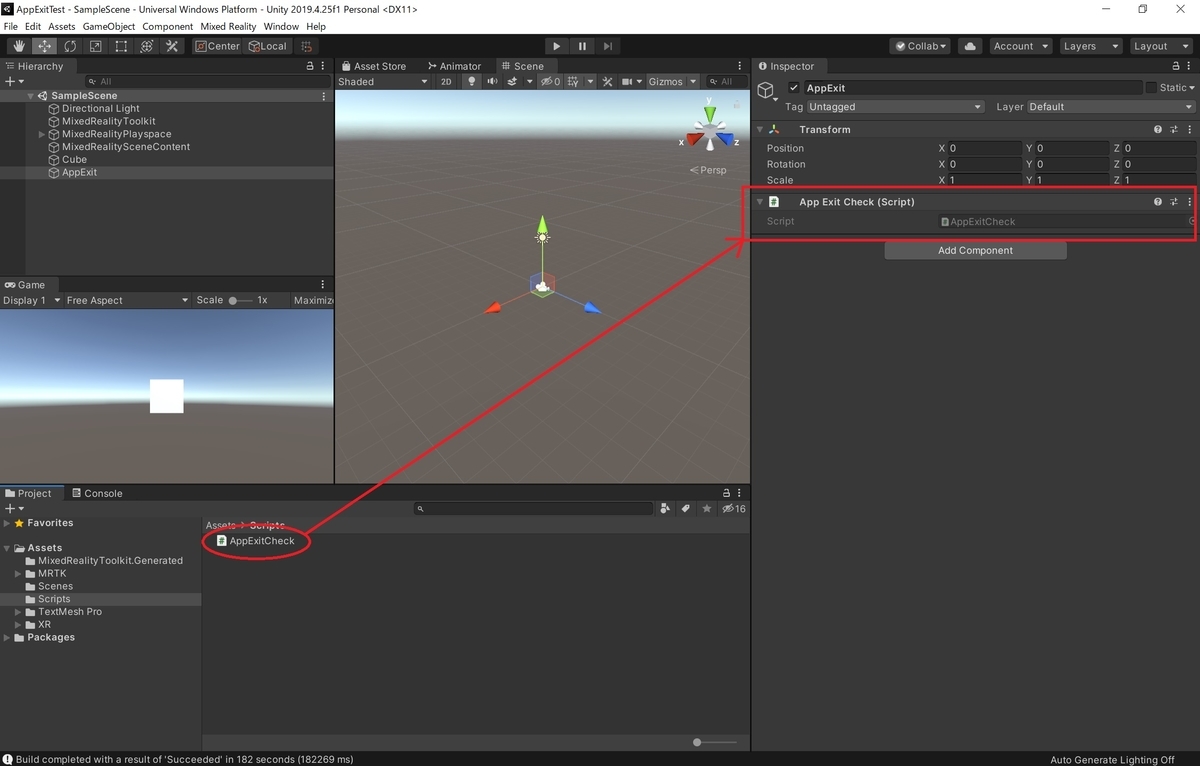Image resolution: width=1200 pixels, height=766 pixels.
Task: Collapse App Exit Check script component
Action: (x=759, y=202)
